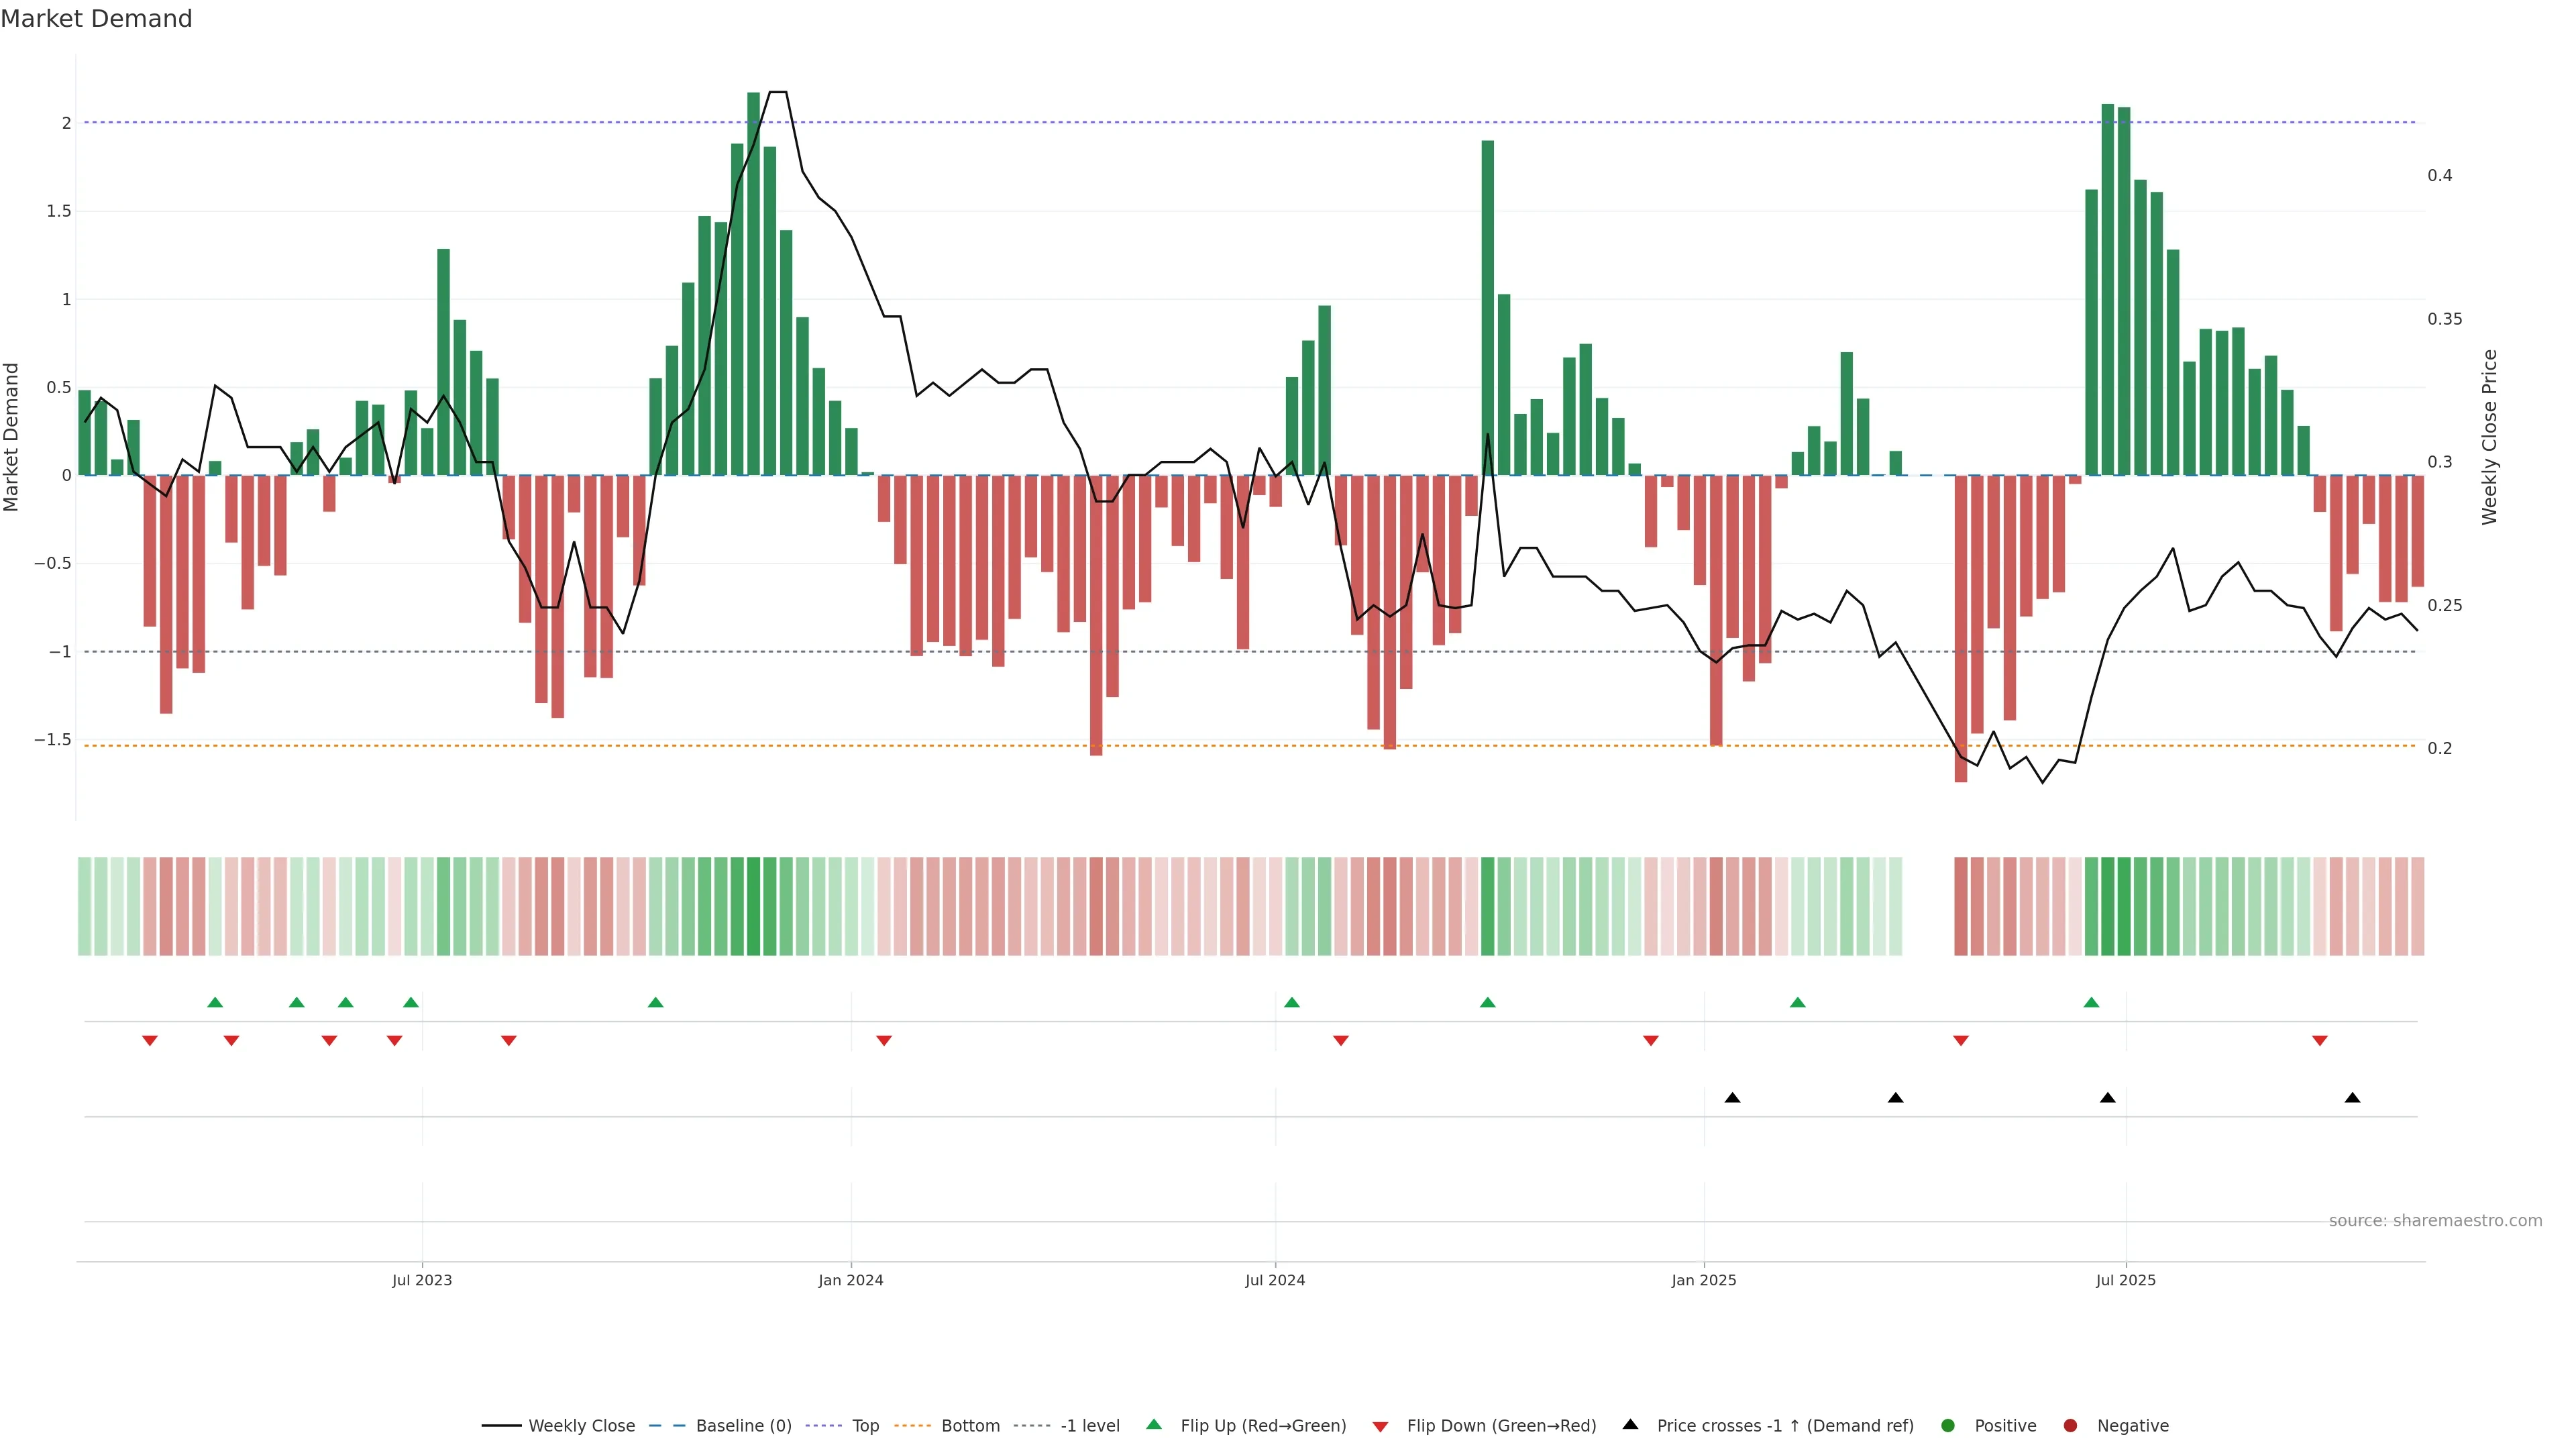The image size is (2576, 1449).
Task: Click the last black price-cross triangle marker
Action: (2352, 1098)
